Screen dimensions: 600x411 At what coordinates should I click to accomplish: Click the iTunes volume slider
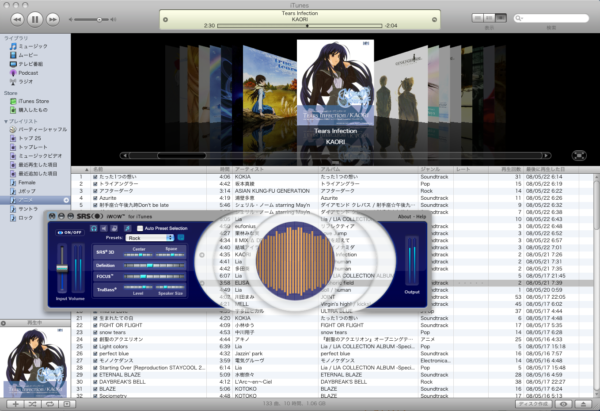(x=92, y=19)
